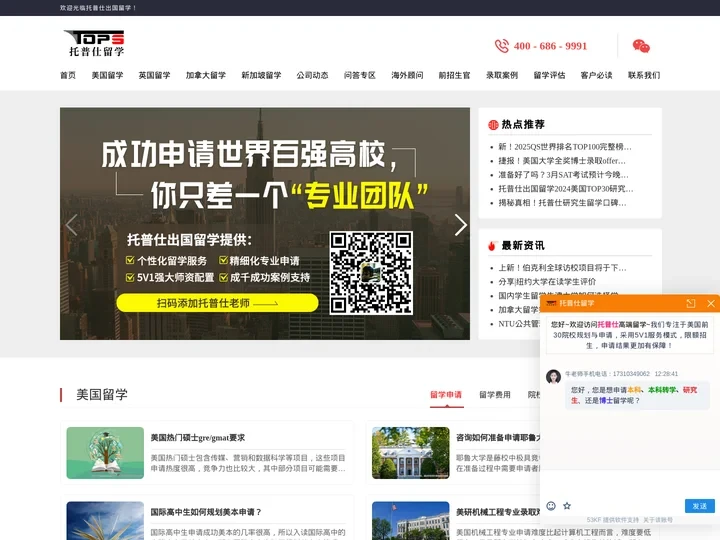The height and width of the screenshot is (540, 720).
Task: Open 问答专区 navigation item
Action: coord(360,75)
